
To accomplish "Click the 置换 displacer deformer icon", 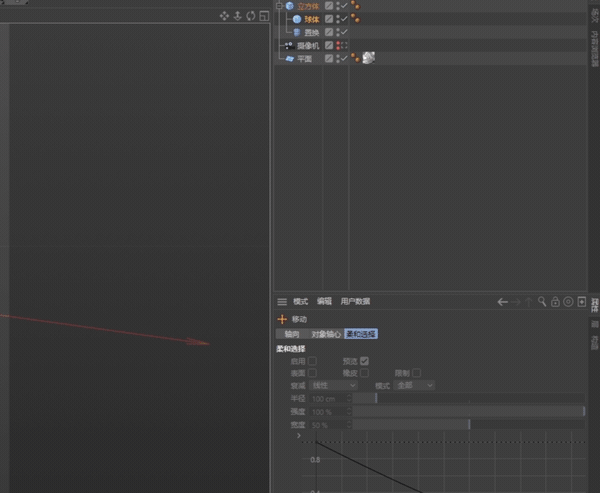I will [x=297, y=32].
